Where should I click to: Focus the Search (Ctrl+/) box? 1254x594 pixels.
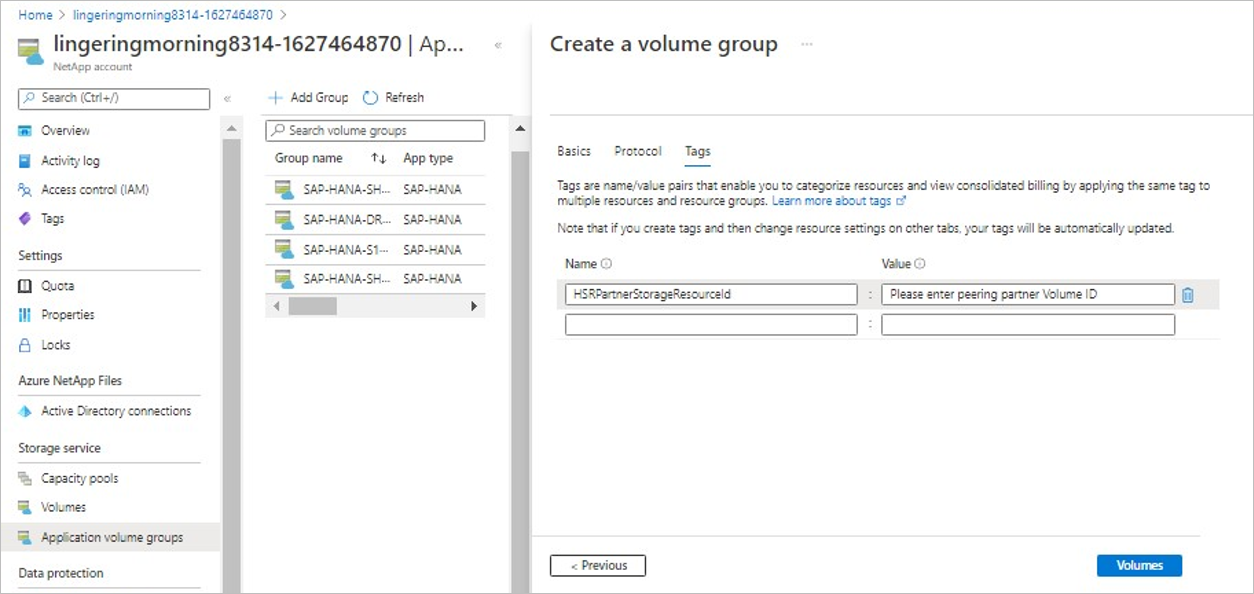114,98
